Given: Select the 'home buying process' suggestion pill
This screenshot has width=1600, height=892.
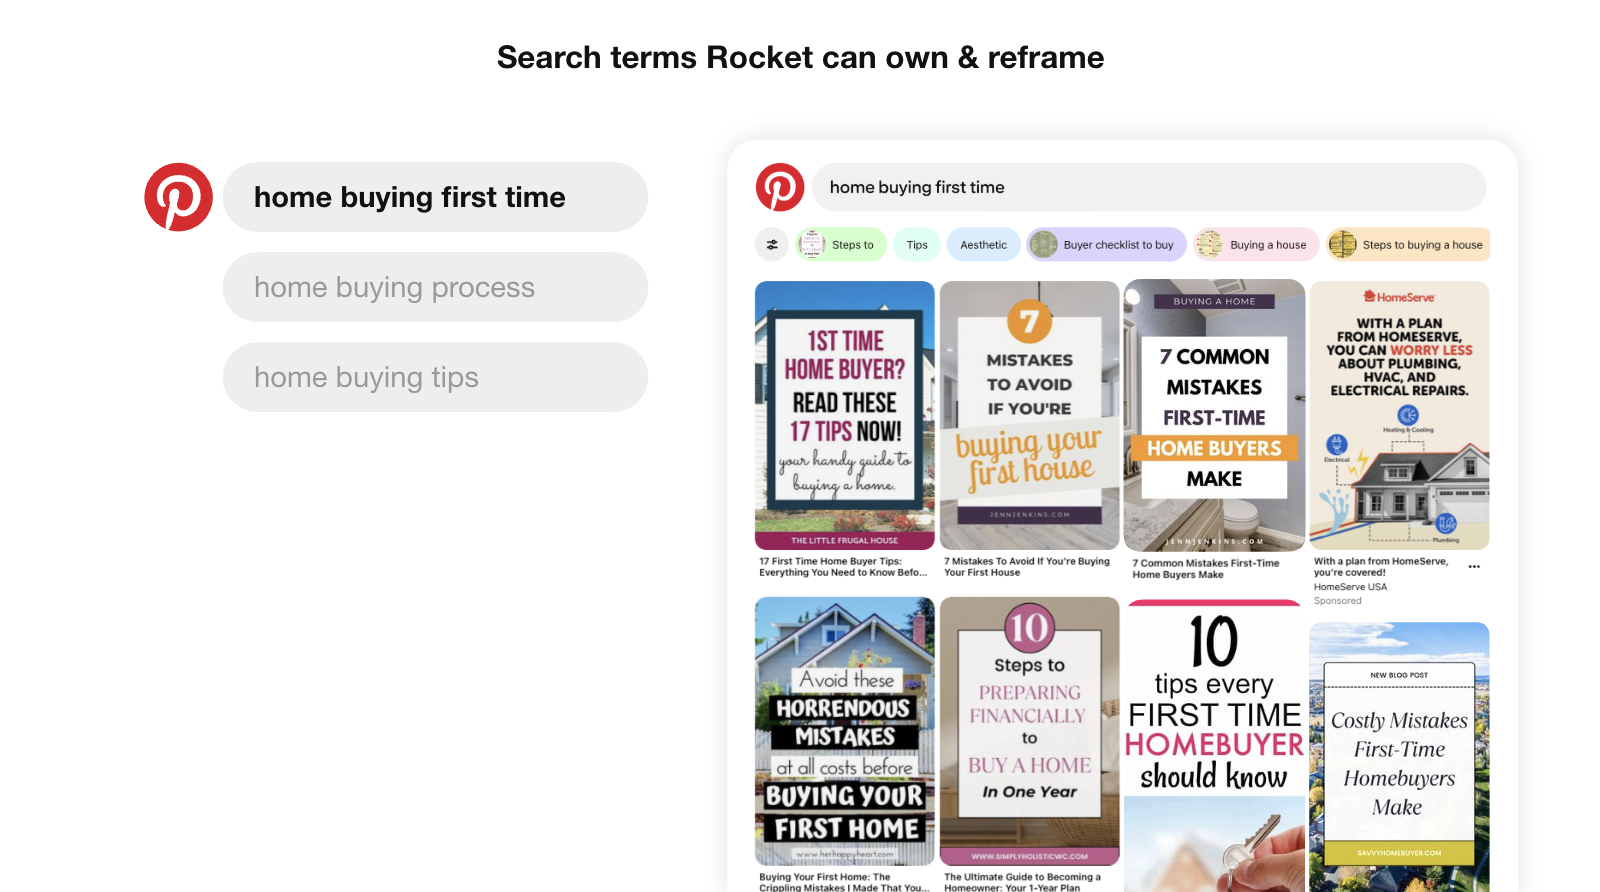Looking at the screenshot, I should pyautogui.click(x=435, y=287).
